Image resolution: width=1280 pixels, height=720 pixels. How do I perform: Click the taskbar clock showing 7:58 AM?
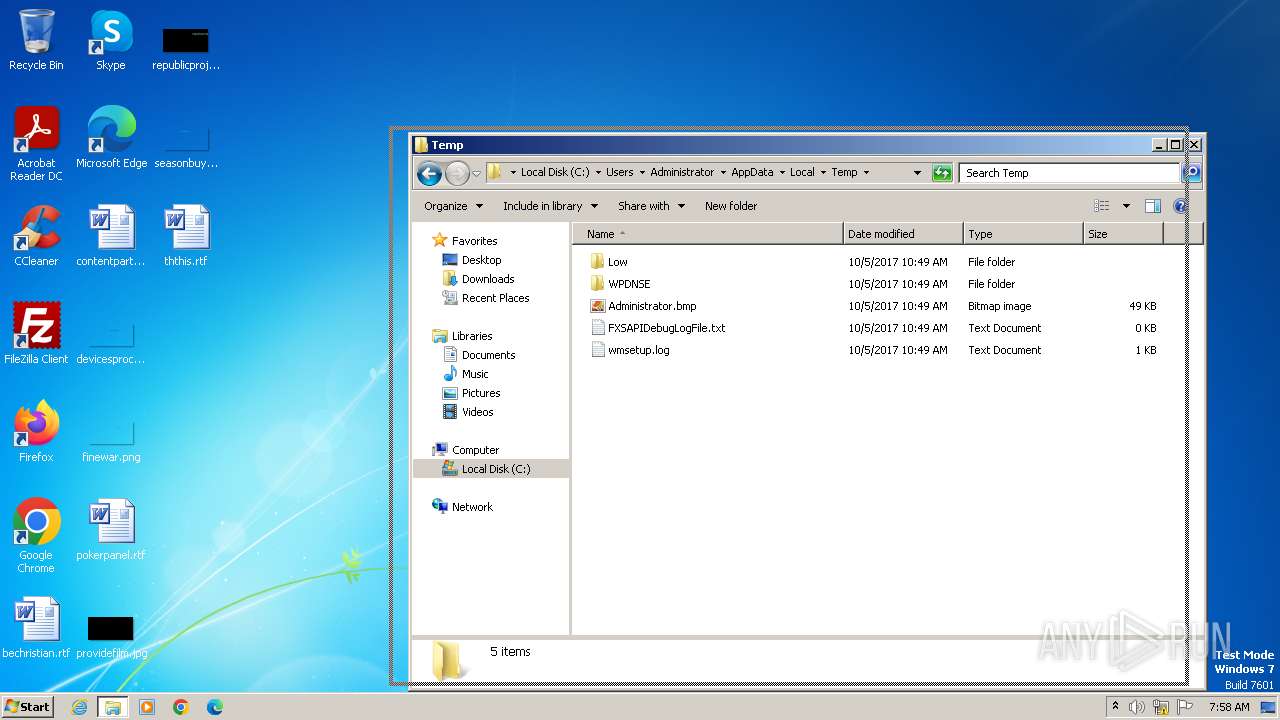tap(1229, 707)
